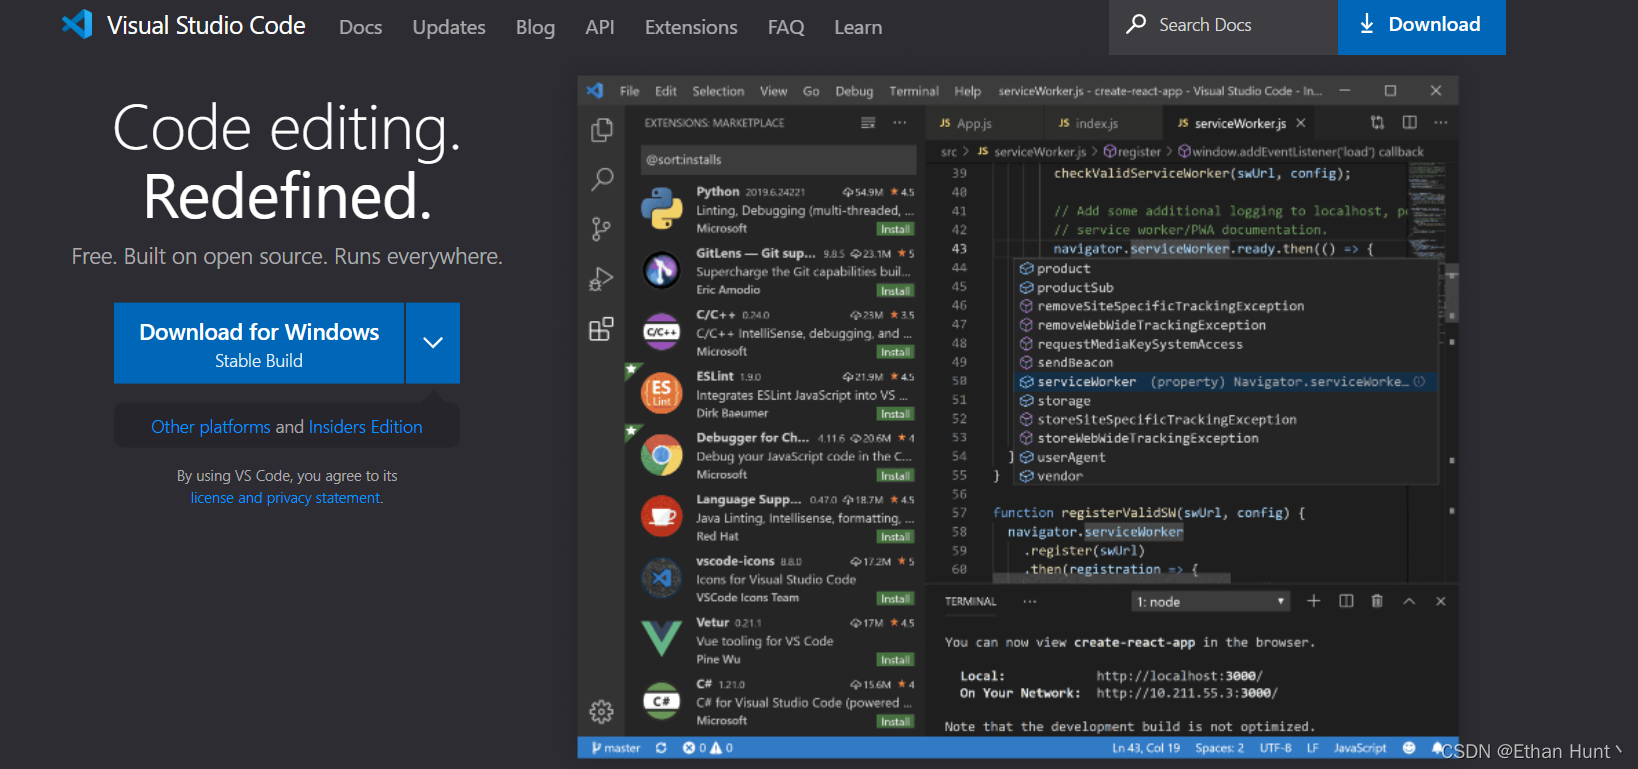Install the Python extension
This screenshot has height=769, width=1638.
895,229
